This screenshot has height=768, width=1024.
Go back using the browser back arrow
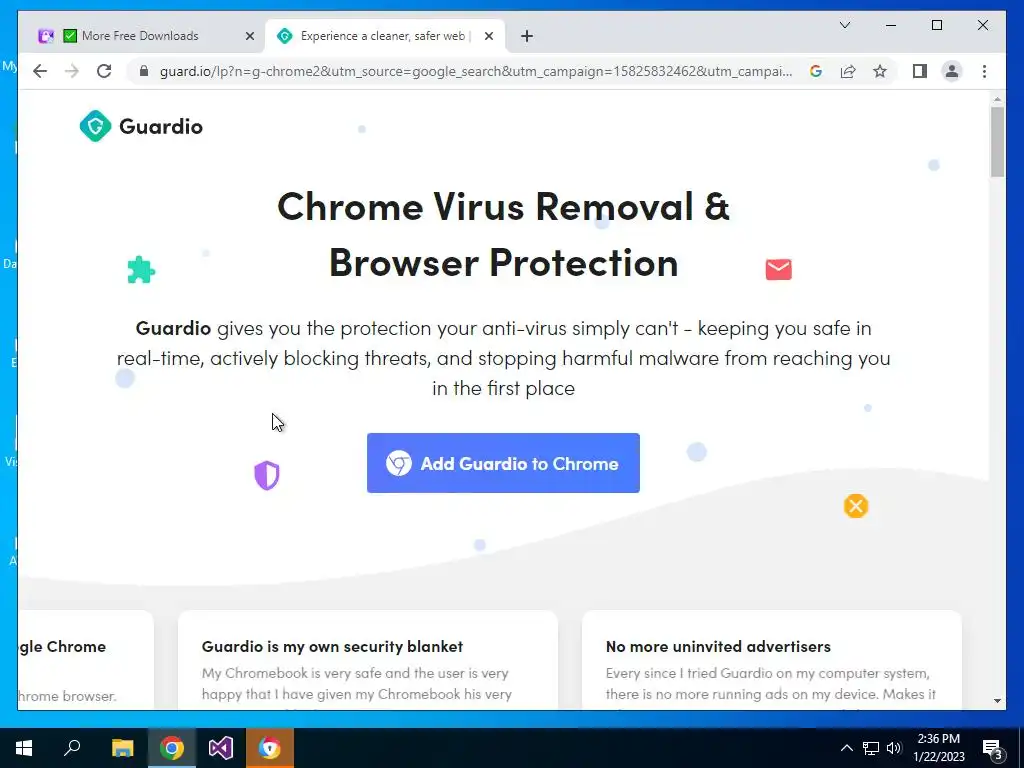(40, 71)
